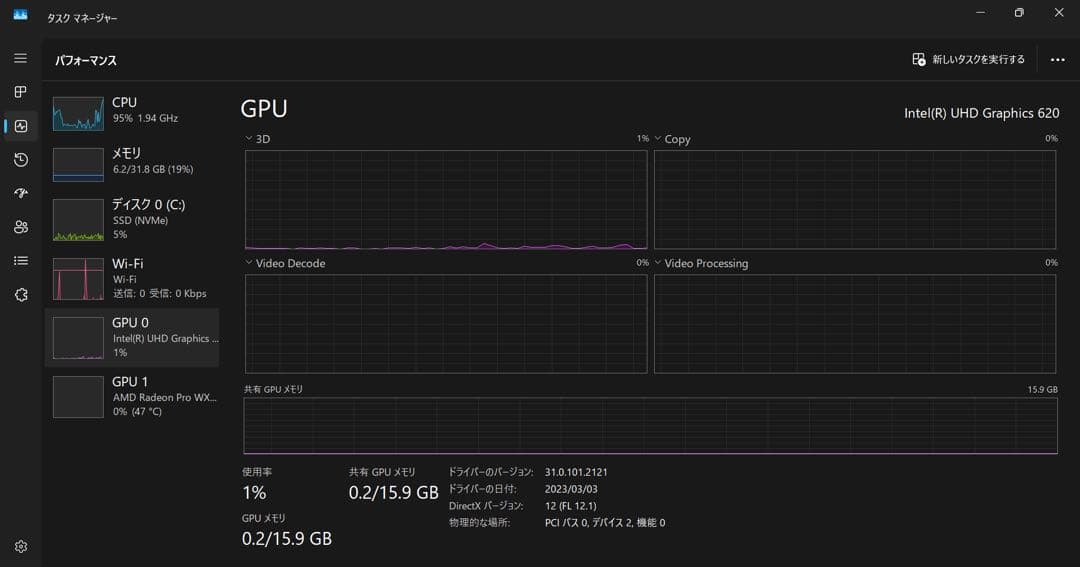Screen dimensions: 1080x567
Task: Open the three-dot more options menu
Action: point(1057,60)
